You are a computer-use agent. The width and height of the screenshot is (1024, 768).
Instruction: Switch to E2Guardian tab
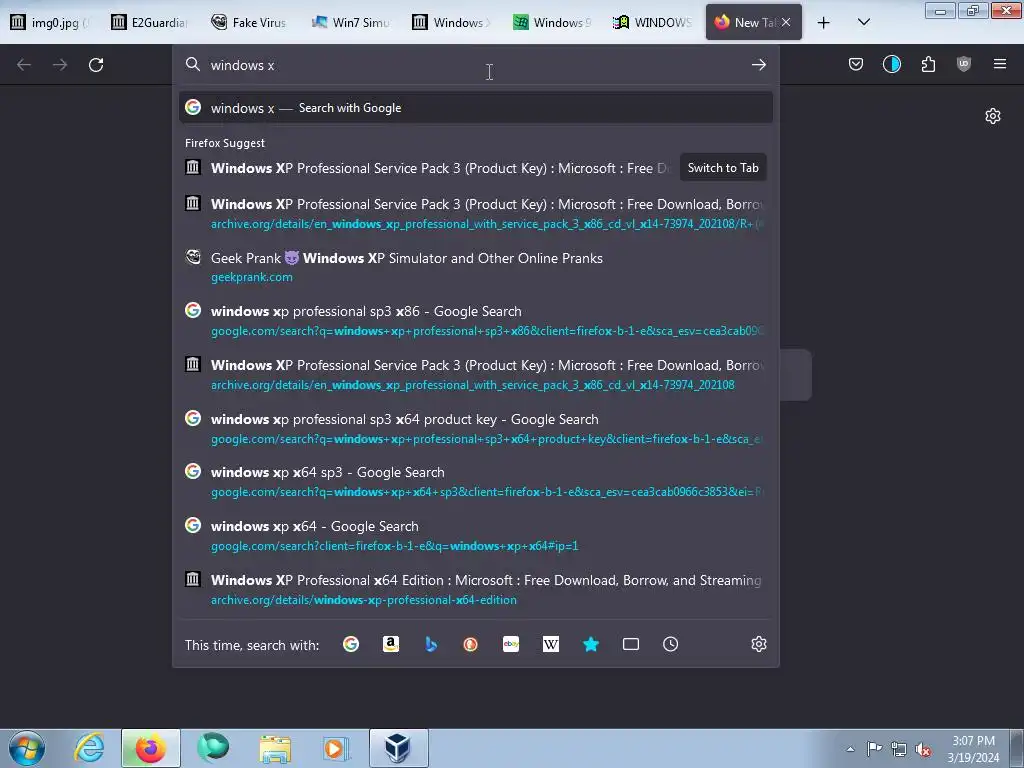pyautogui.click(x=150, y=22)
